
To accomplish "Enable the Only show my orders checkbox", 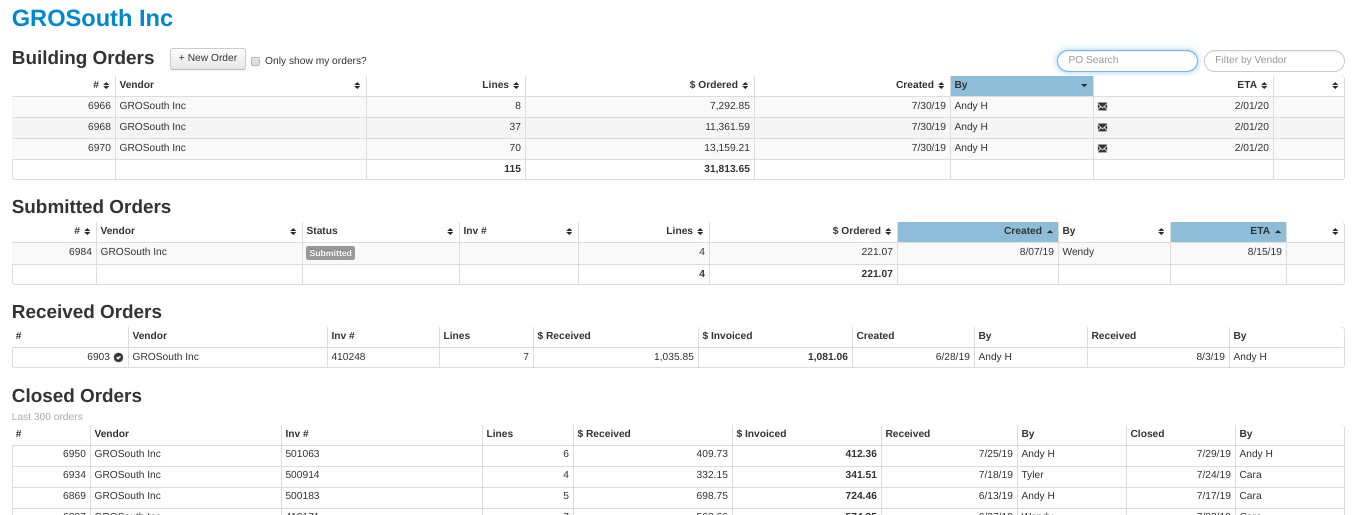I will pyautogui.click(x=256, y=61).
